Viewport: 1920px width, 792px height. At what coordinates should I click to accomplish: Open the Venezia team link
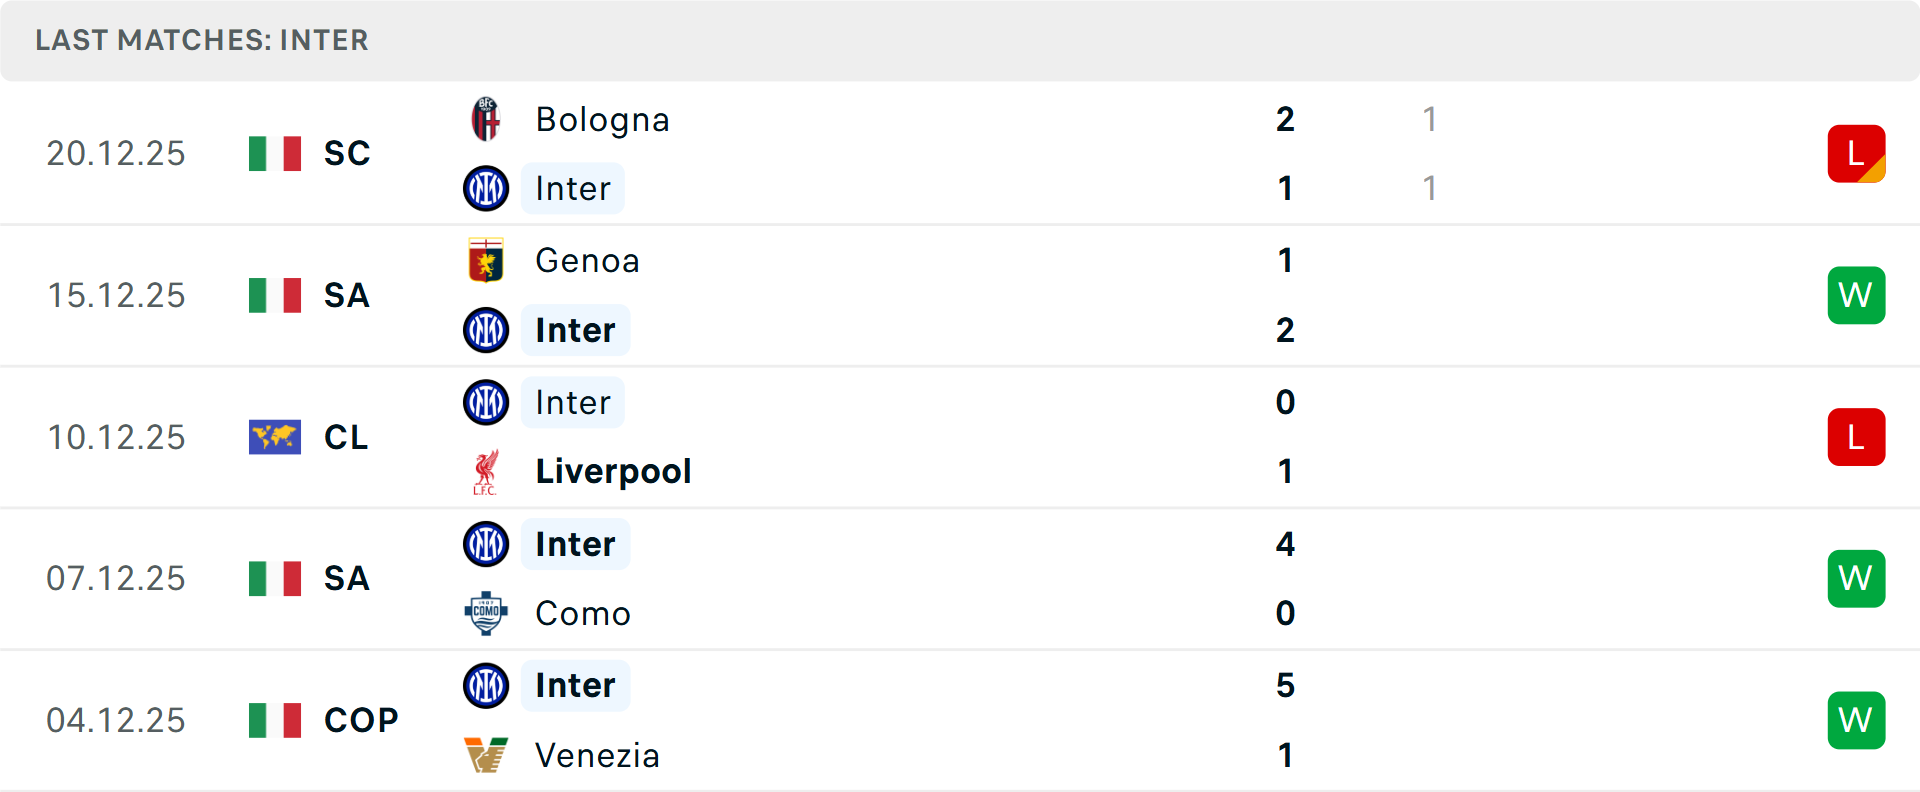(x=597, y=755)
